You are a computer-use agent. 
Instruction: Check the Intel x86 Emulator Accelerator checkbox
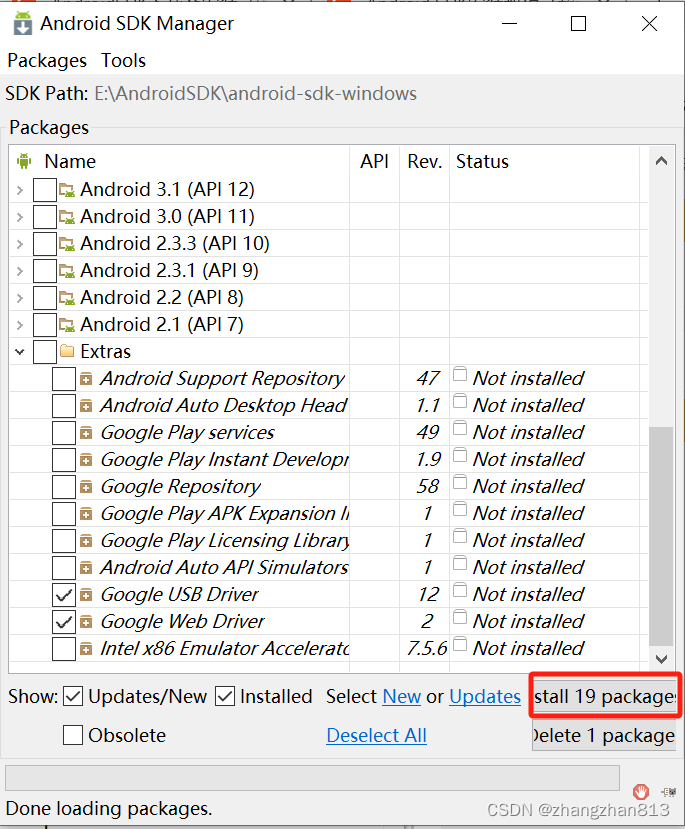(x=64, y=649)
